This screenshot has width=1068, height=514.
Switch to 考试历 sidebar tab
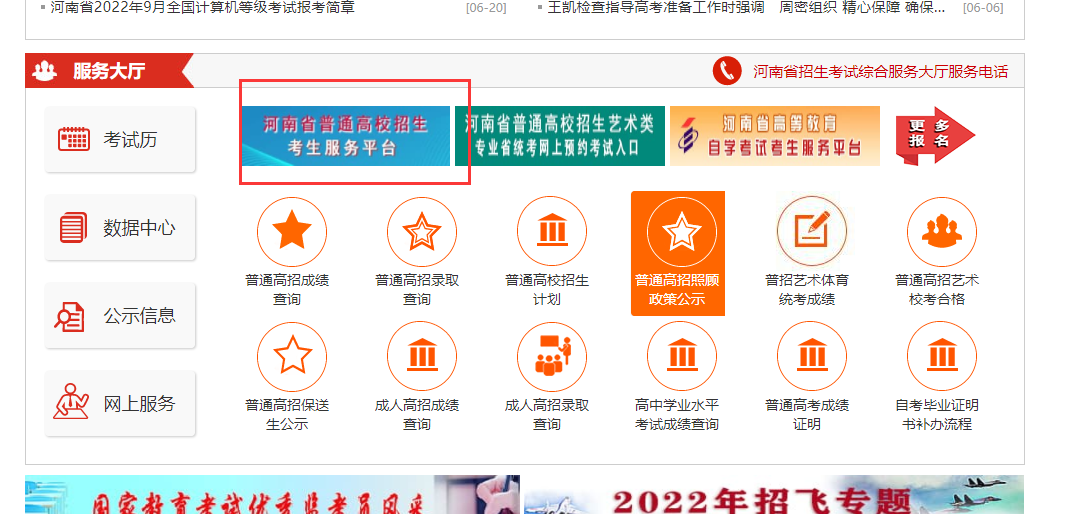[120, 140]
